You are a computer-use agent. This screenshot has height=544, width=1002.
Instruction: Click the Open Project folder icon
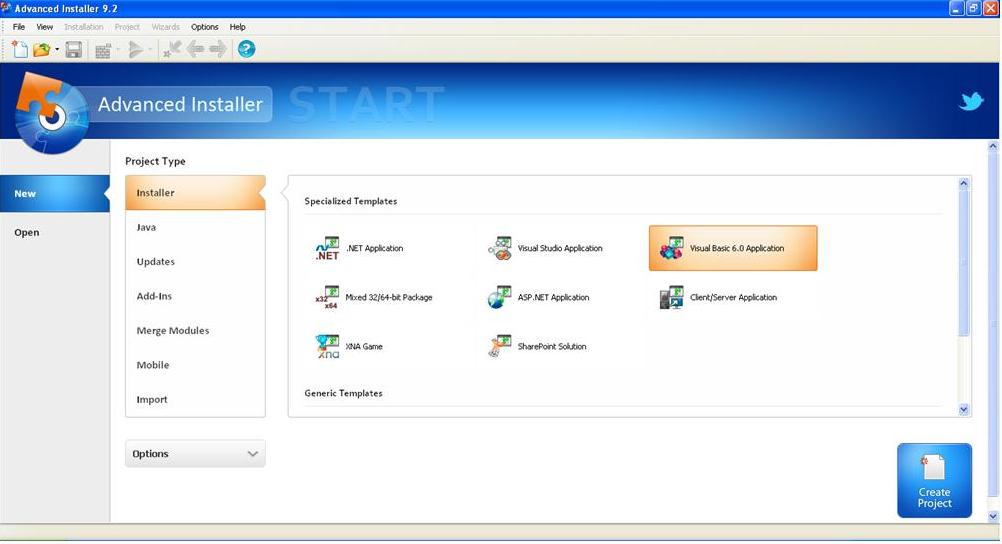pyautogui.click(x=42, y=49)
